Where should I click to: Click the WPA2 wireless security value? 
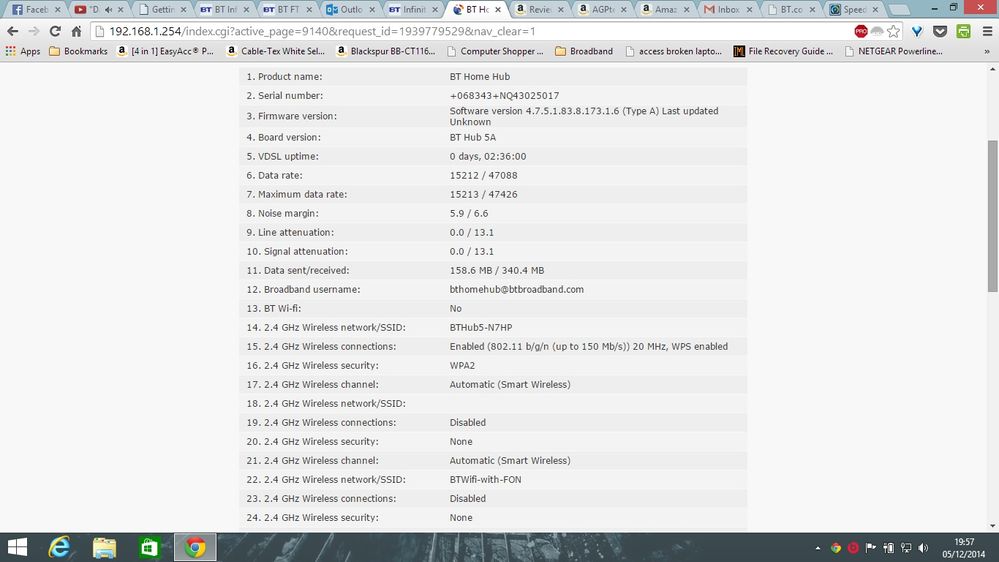pyautogui.click(x=463, y=366)
